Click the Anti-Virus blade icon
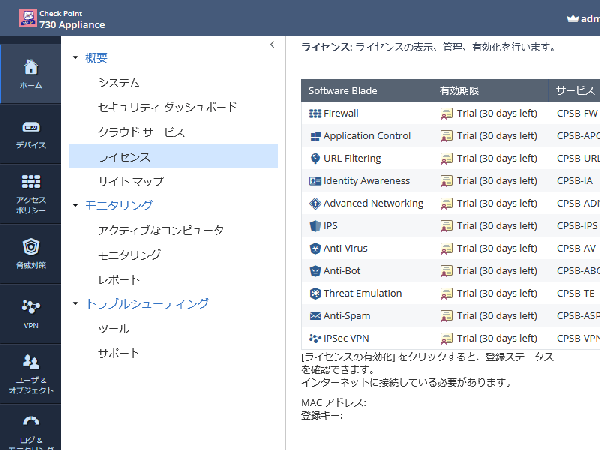Viewport: 600px width, 450px height. pos(315,249)
